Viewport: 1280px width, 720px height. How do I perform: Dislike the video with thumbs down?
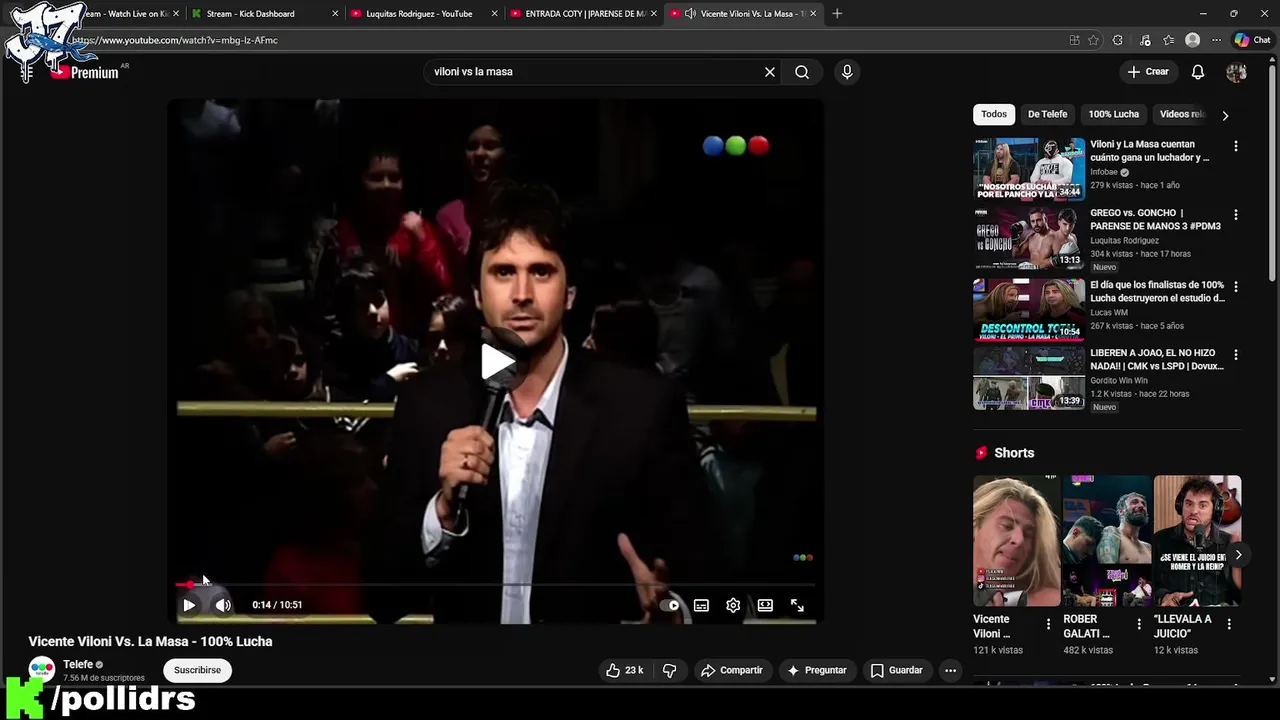pos(670,670)
